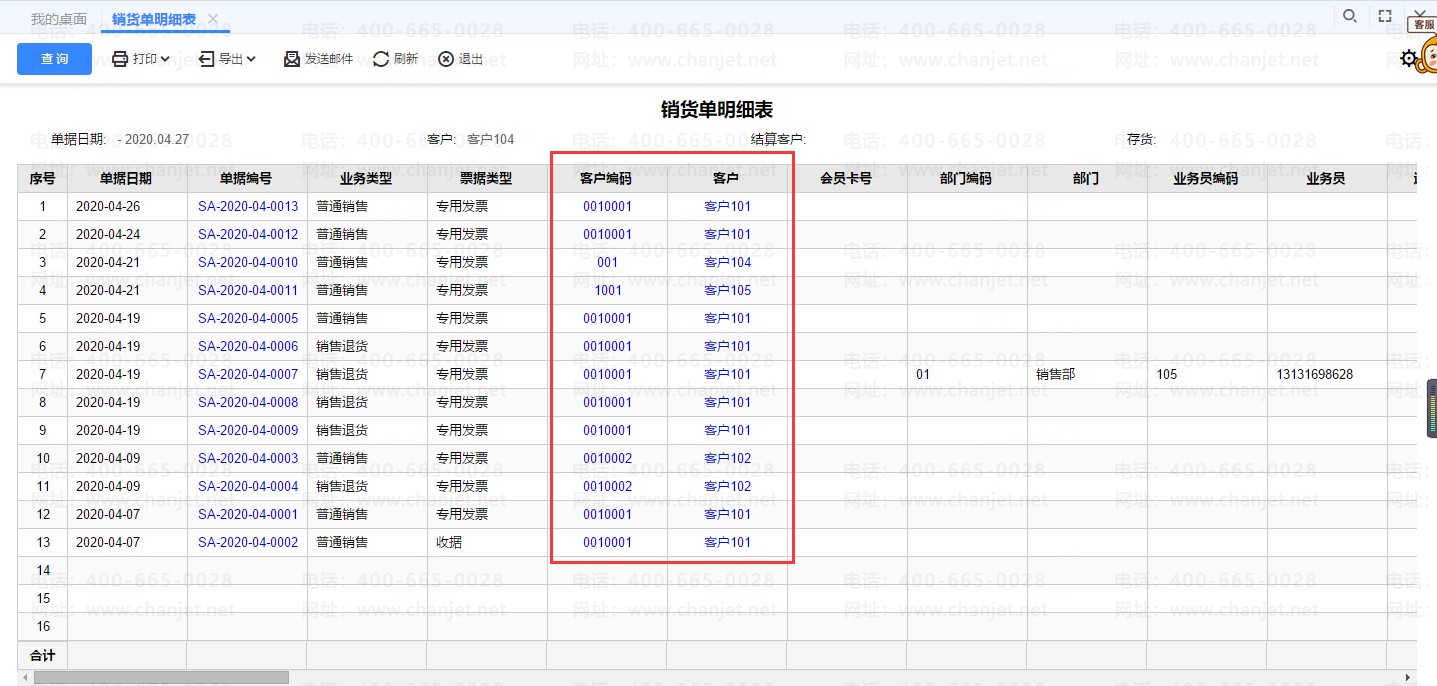Open document SA-2020-04-0012
The width and height of the screenshot is (1437, 686).
(x=248, y=235)
